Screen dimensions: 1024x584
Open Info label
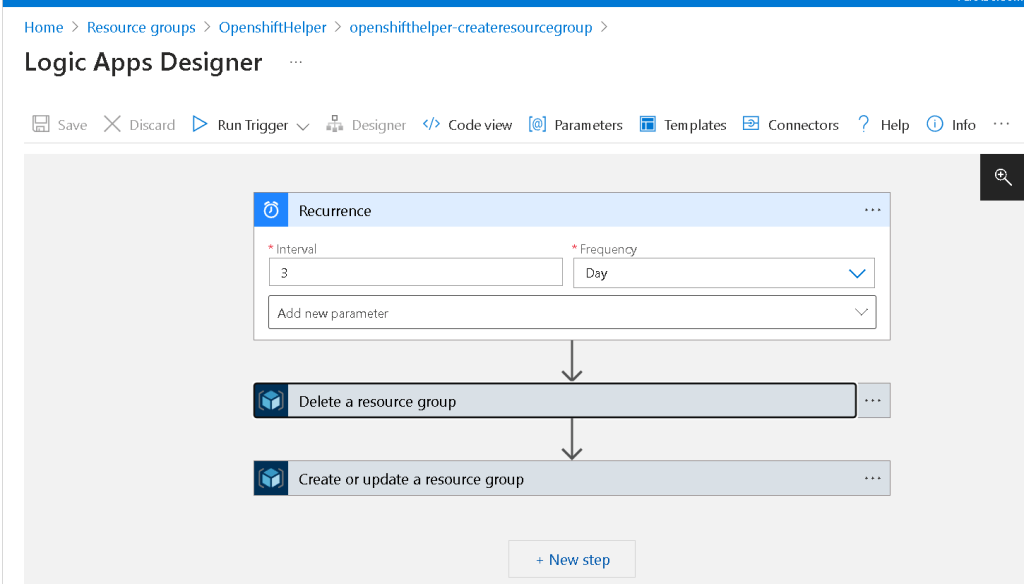[963, 125]
